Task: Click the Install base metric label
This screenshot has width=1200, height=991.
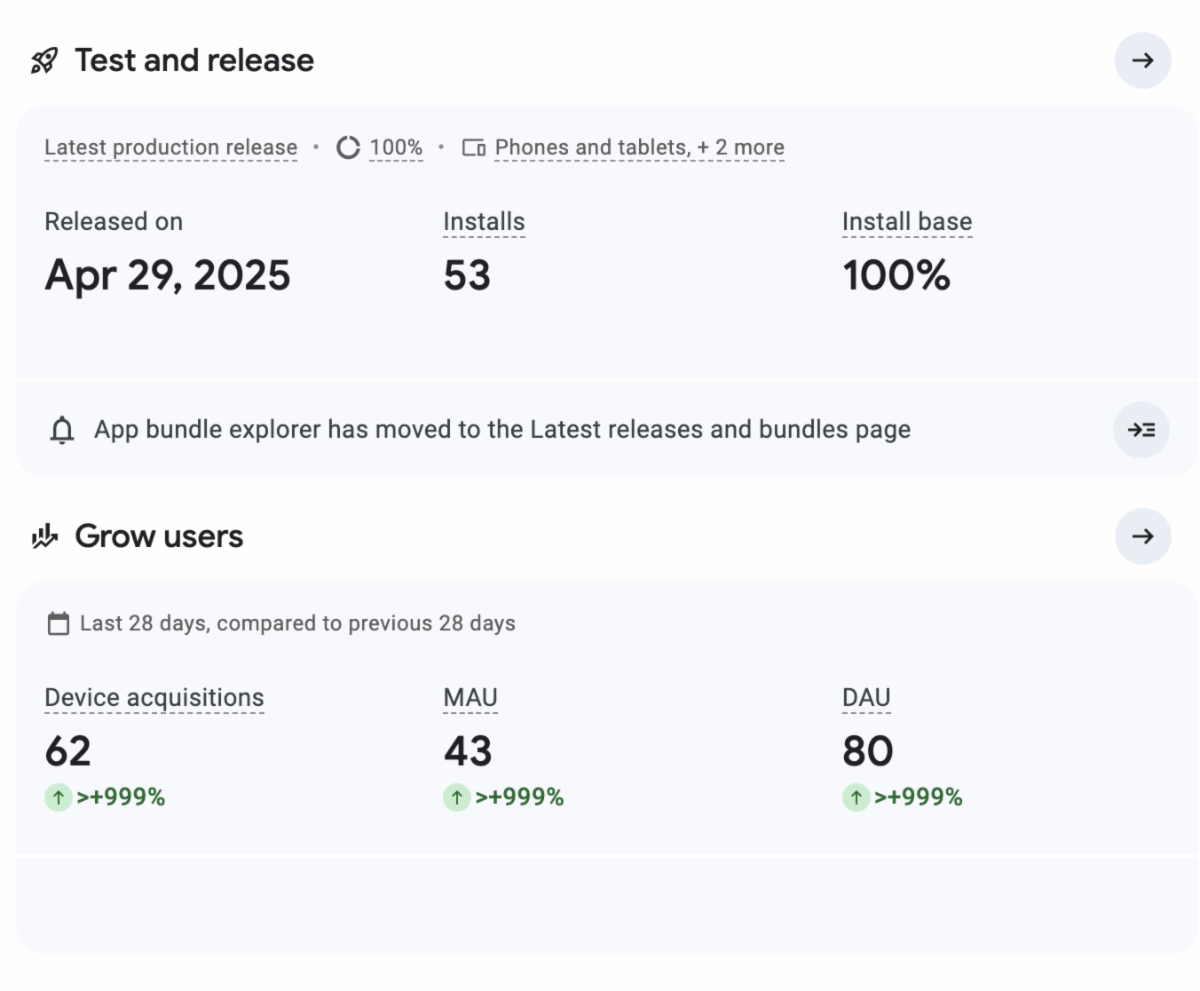Action: pyautogui.click(x=907, y=222)
